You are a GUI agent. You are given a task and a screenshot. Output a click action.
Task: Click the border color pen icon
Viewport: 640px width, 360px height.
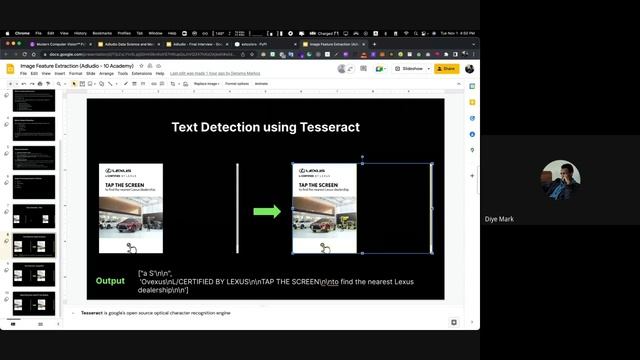pos(126,84)
